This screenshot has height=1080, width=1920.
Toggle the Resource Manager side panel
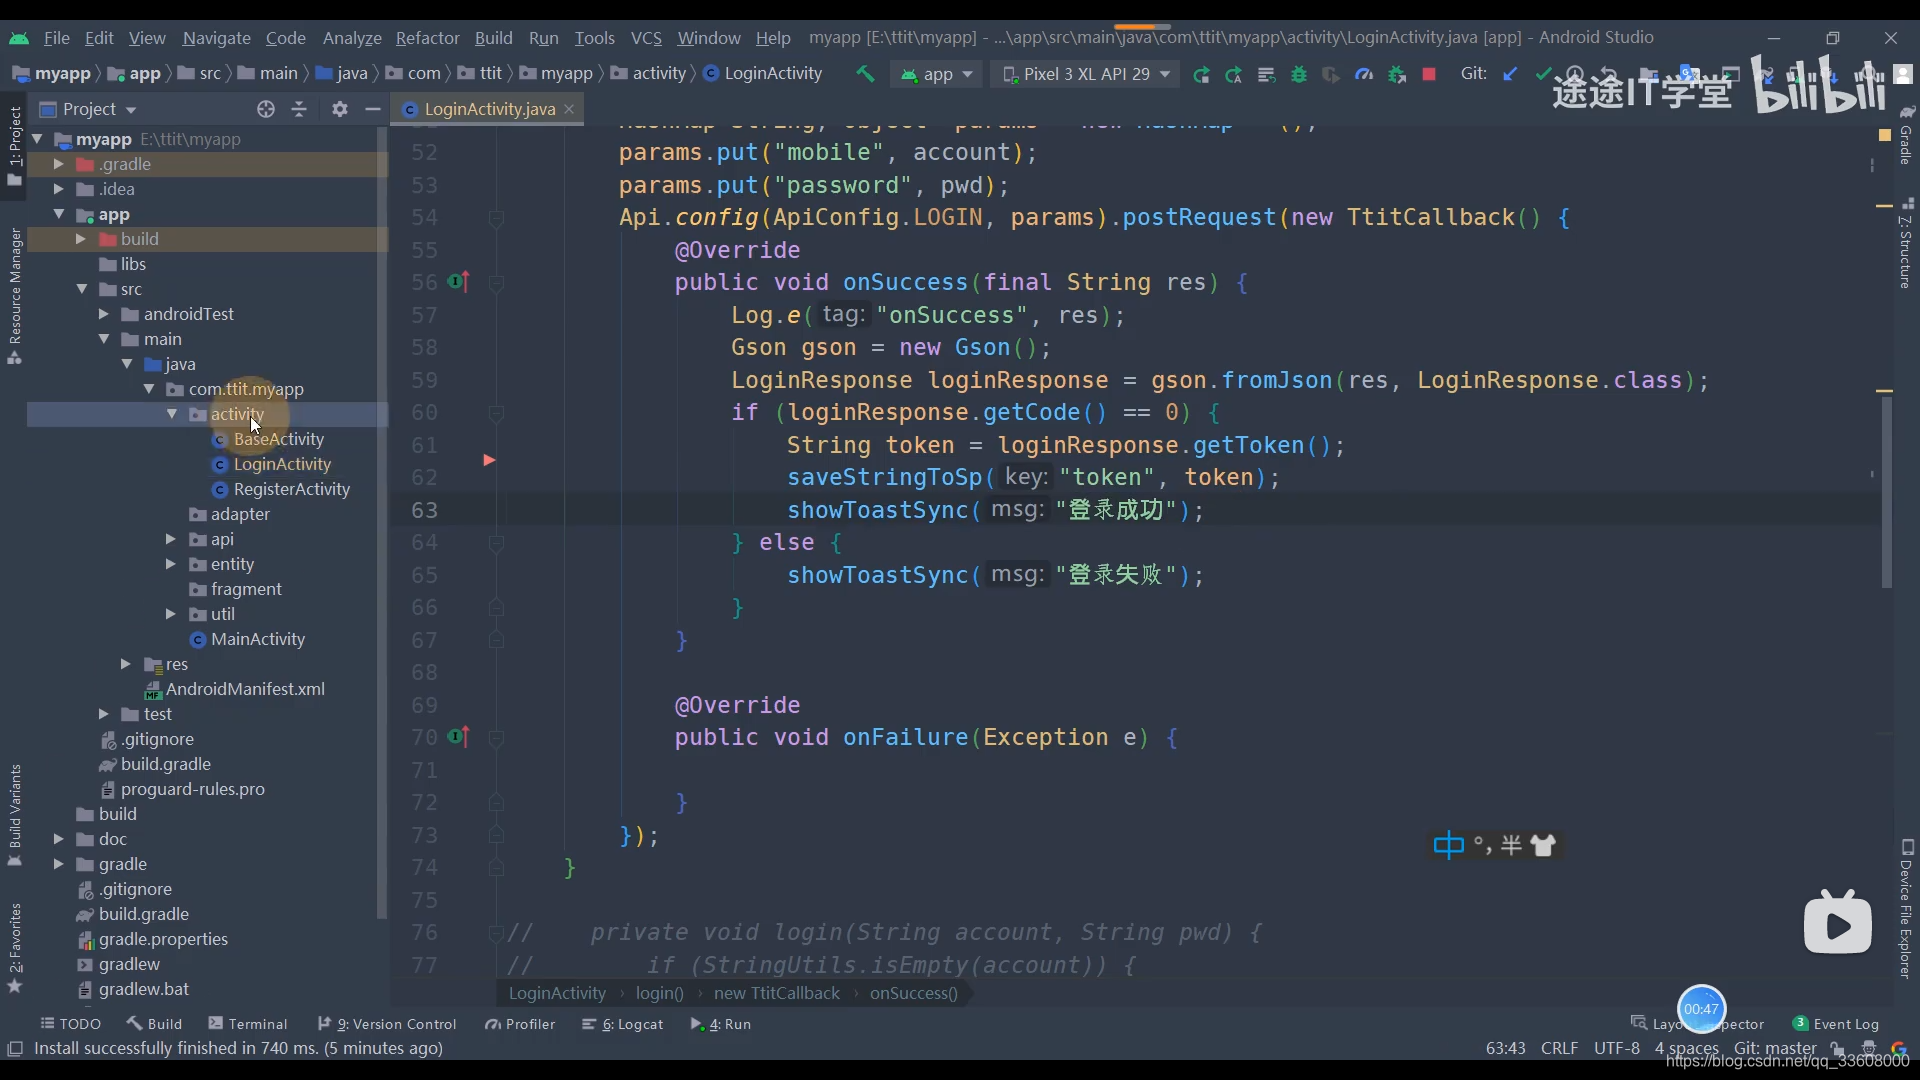click(14, 297)
